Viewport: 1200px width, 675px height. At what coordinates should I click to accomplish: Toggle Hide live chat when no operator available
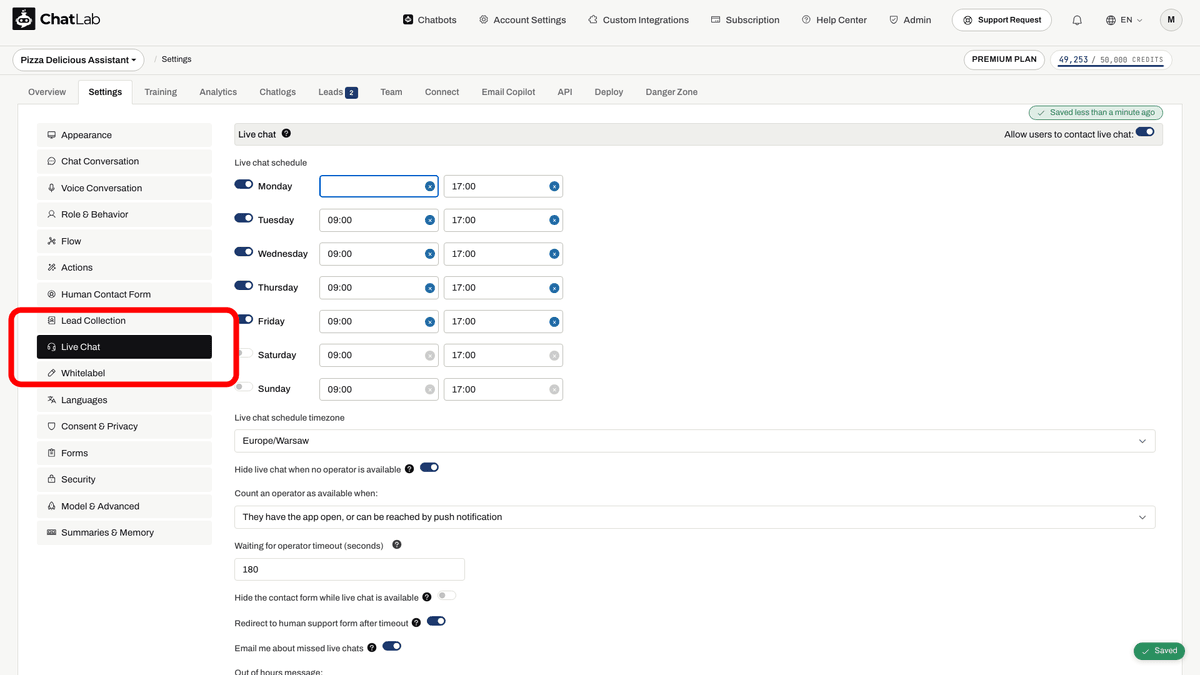click(429, 467)
